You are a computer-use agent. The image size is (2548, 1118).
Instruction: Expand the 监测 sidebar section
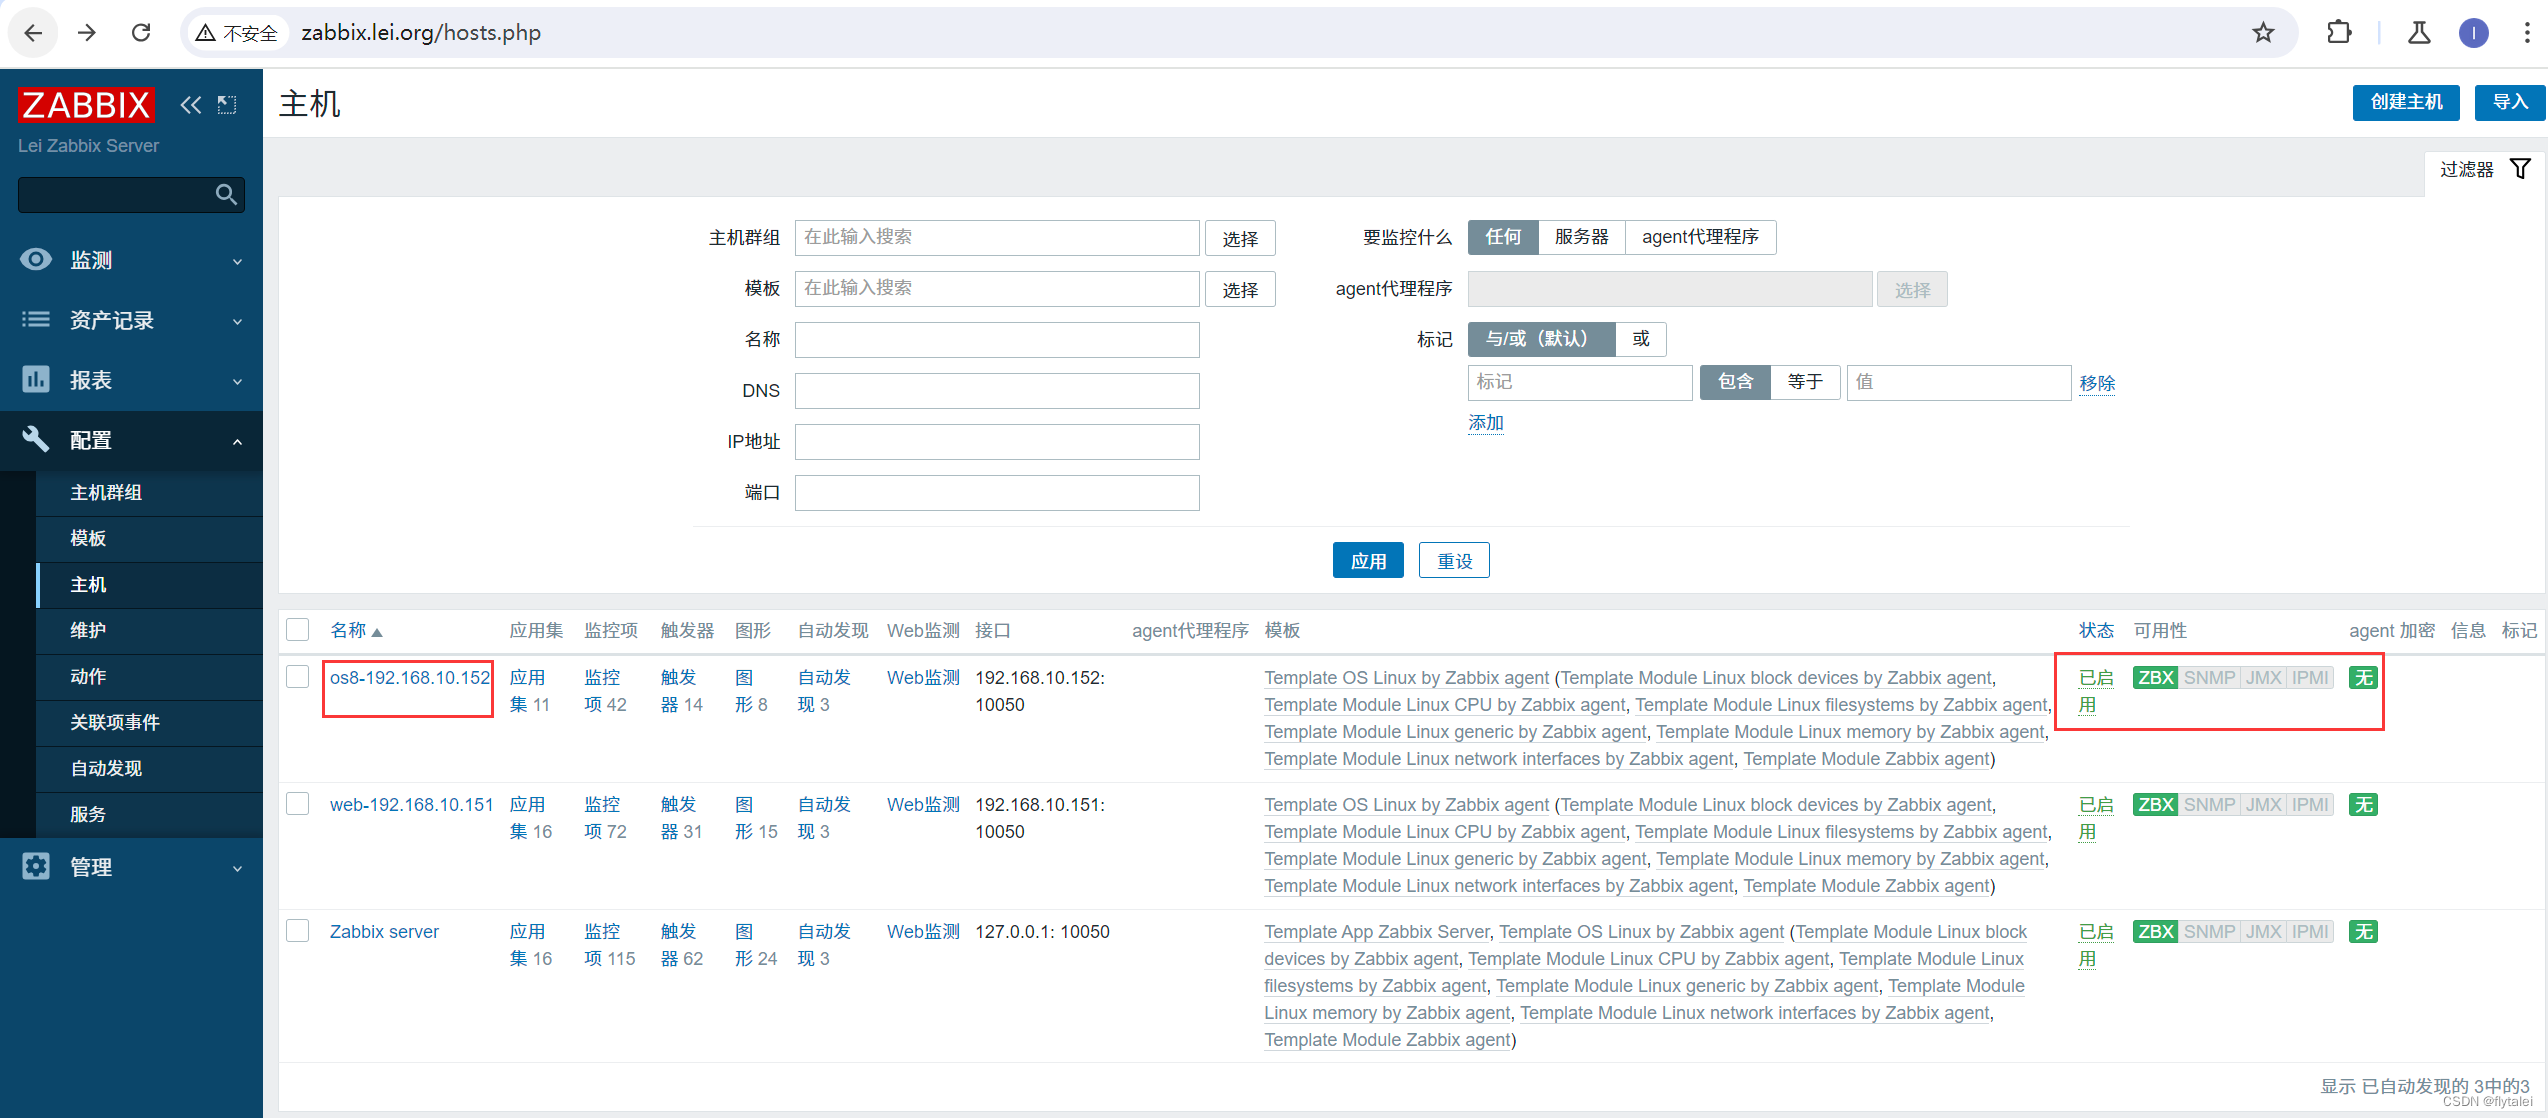point(131,260)
